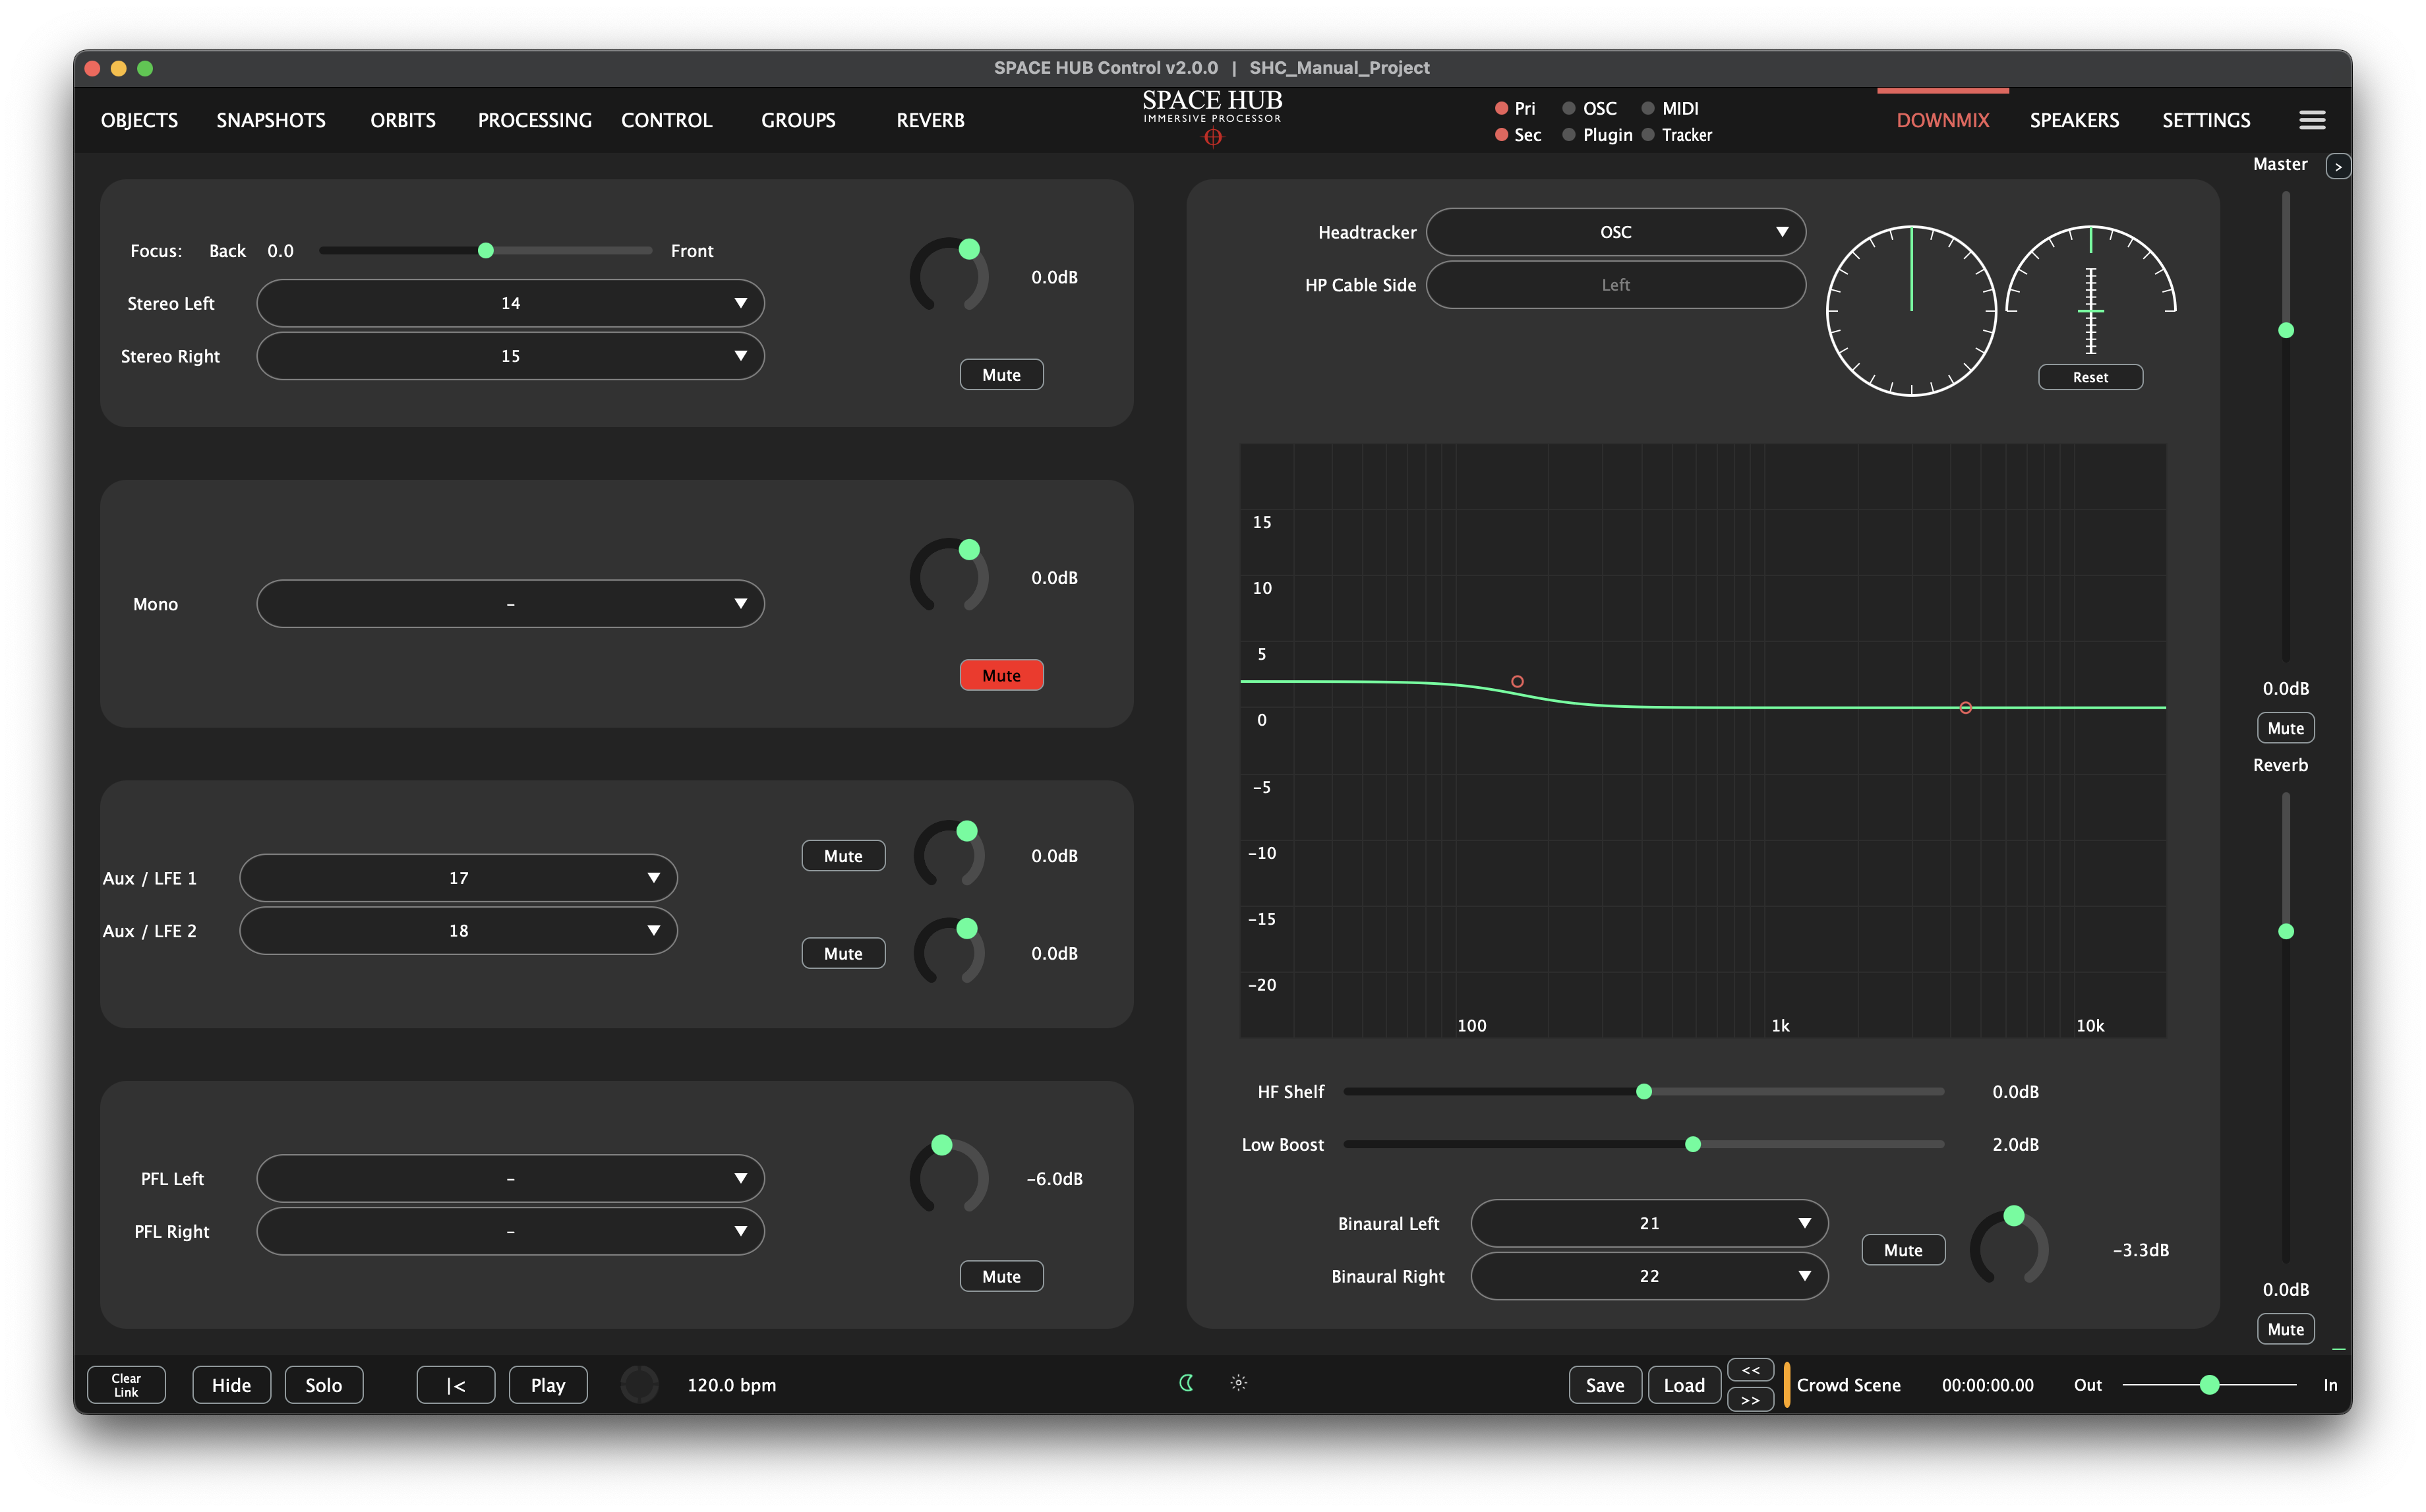2426x1512 pixels.
Task: Go to previous Crowd Scene with << button
Action: click(x=1750, y=1370)
